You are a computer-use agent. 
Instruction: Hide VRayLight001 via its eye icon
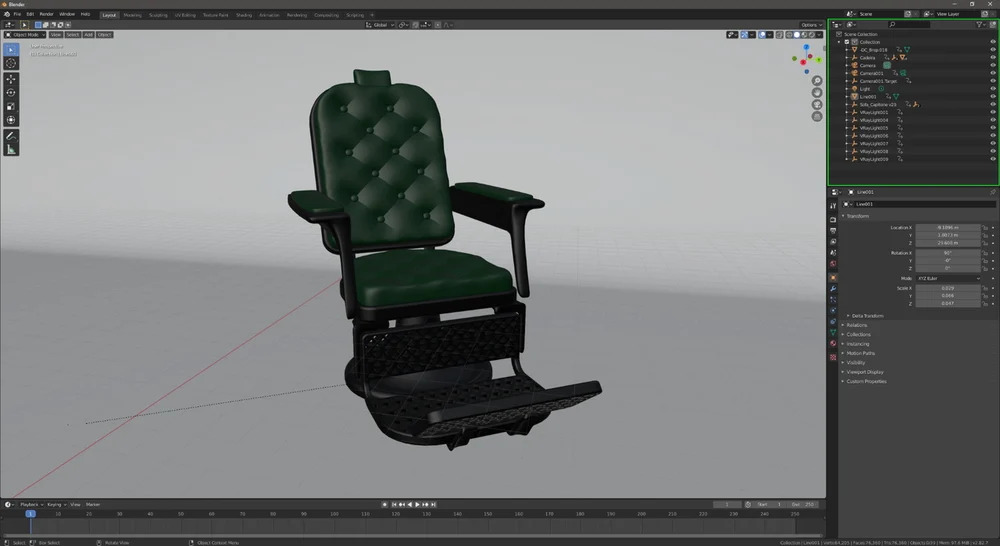pos(992,112)
